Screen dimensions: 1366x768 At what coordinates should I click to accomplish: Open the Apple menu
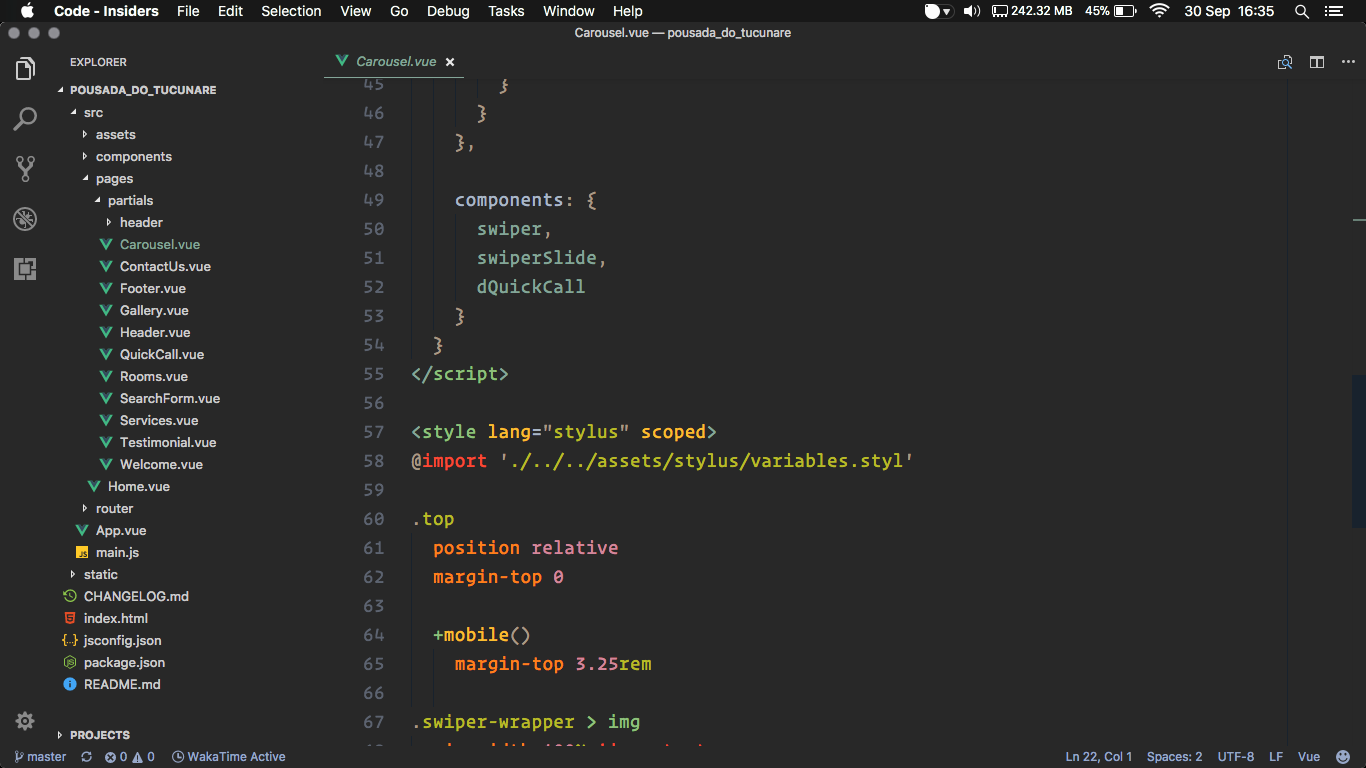(x=27, y=11)
